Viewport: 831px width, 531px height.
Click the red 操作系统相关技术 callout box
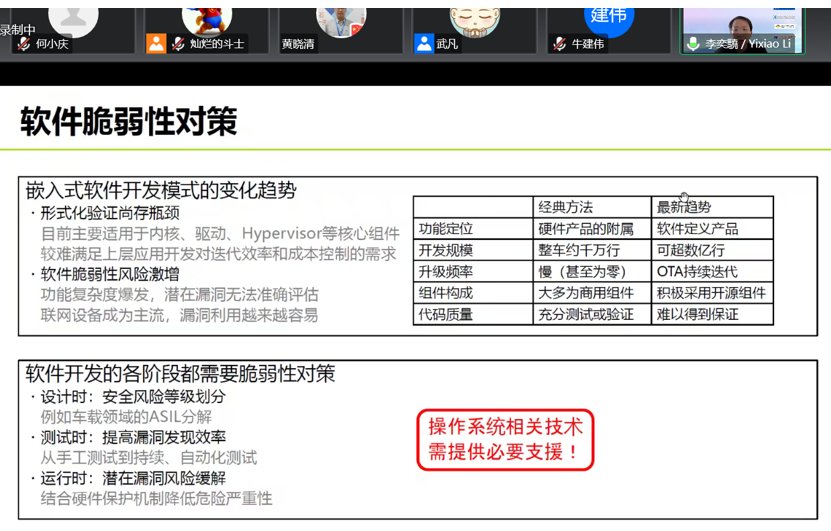[x=504, y=439]
